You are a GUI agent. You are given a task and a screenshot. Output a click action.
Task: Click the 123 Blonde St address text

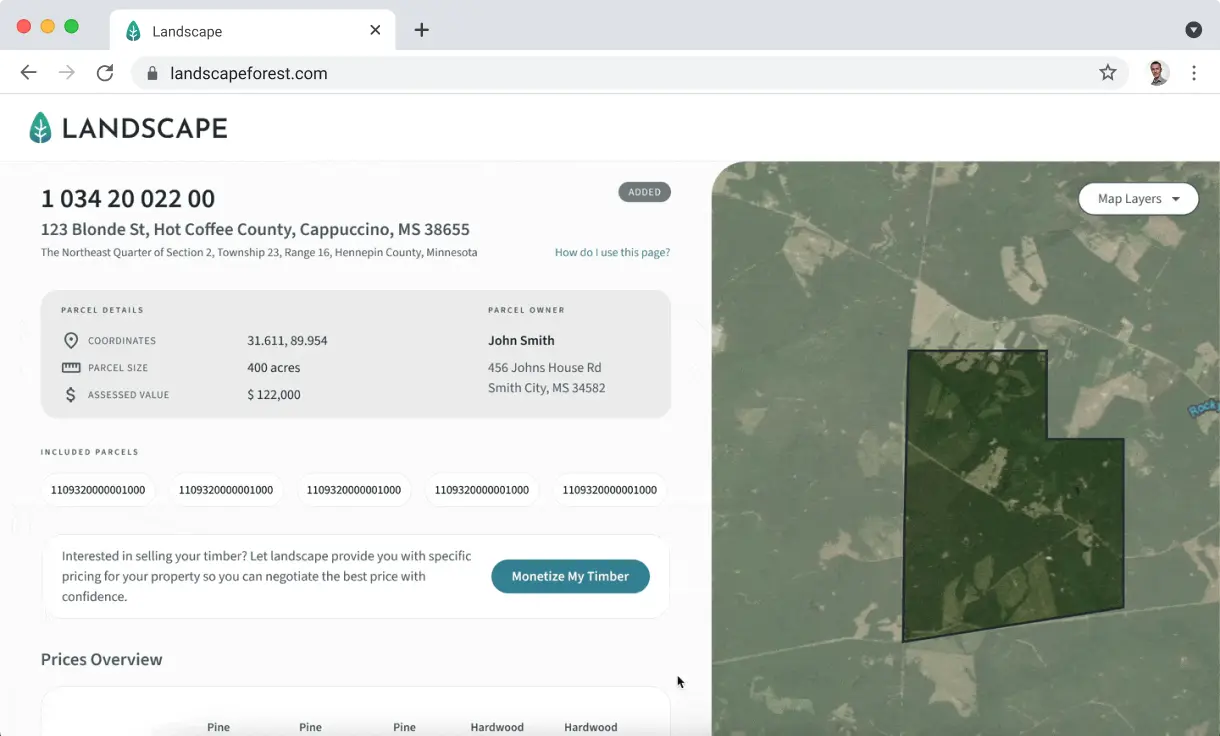(255, 229)
